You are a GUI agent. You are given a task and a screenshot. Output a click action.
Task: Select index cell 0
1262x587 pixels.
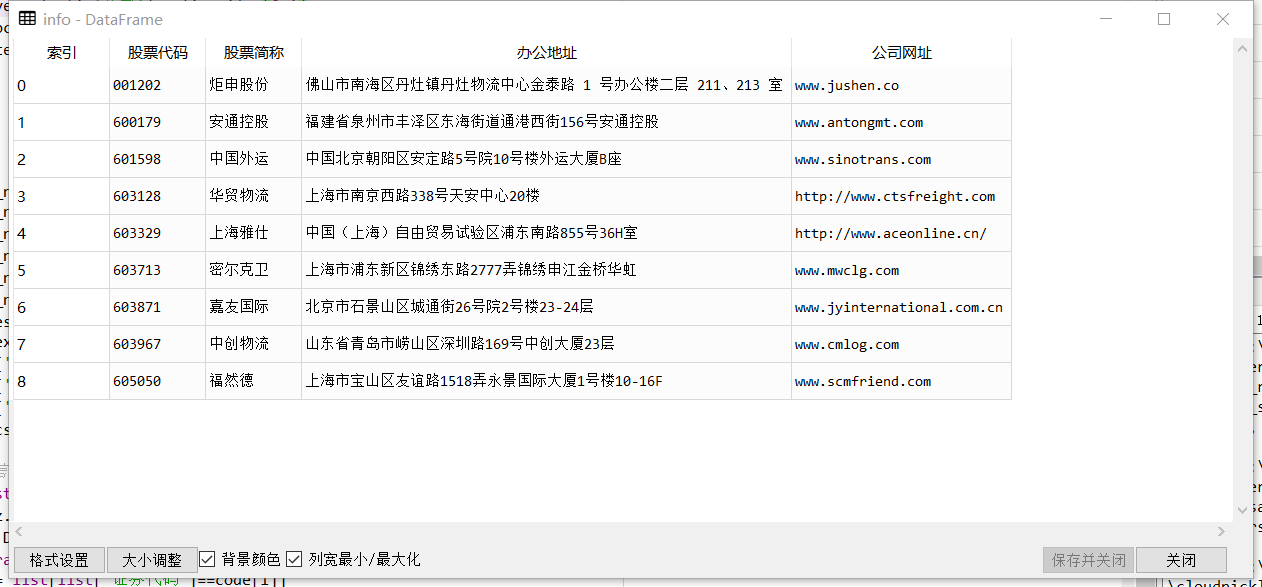point(61,86)
